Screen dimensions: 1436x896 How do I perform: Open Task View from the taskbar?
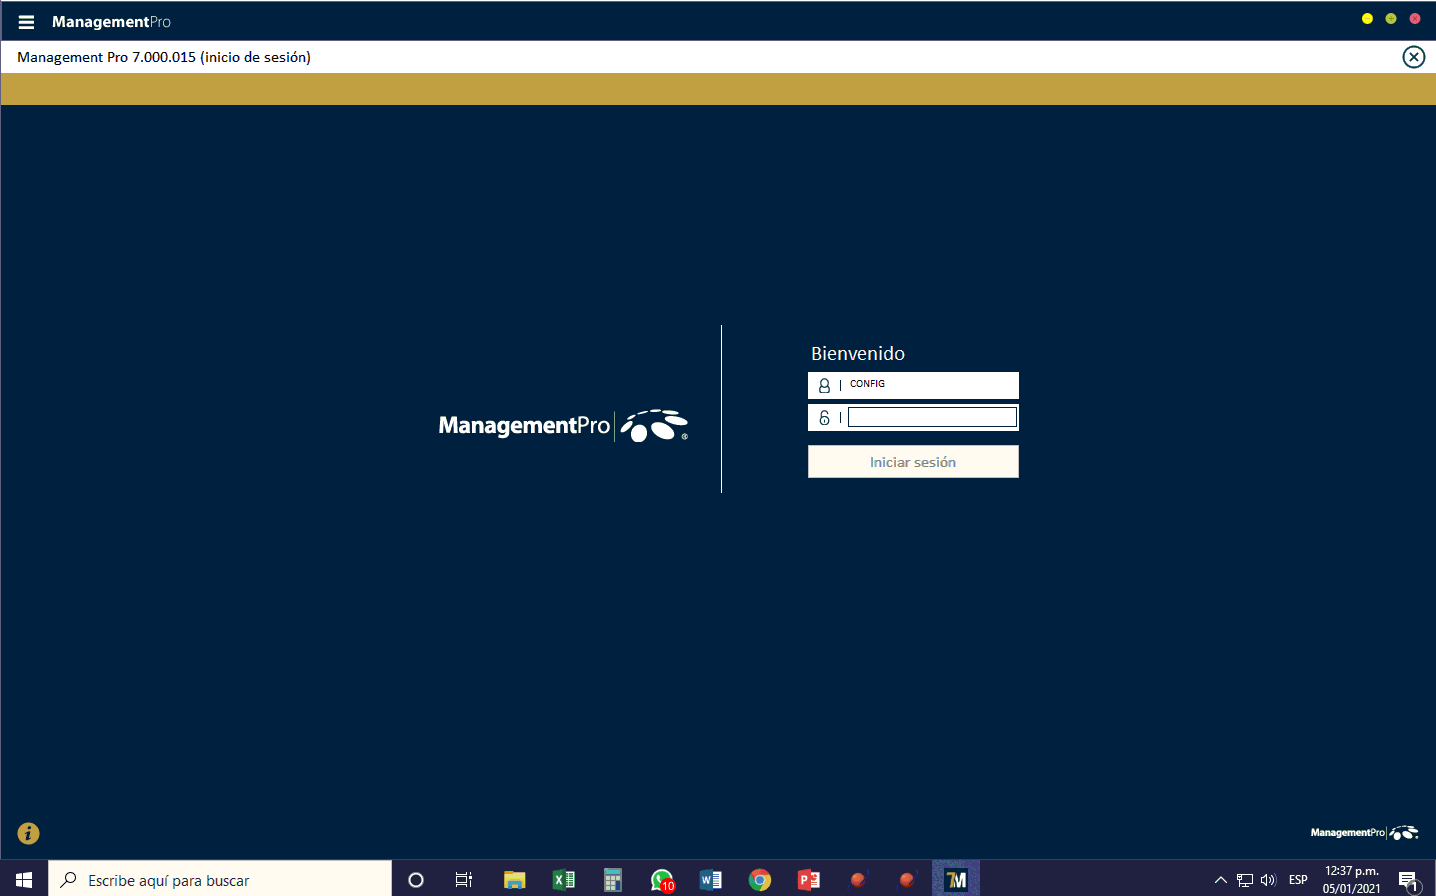coord(464,880)
